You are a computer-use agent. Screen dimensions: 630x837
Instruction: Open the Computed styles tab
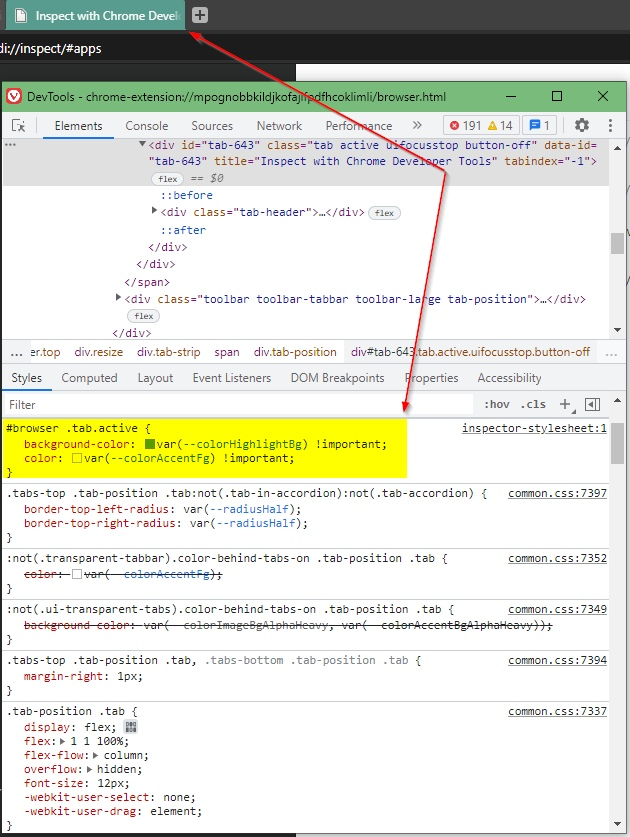click(89, 378)
